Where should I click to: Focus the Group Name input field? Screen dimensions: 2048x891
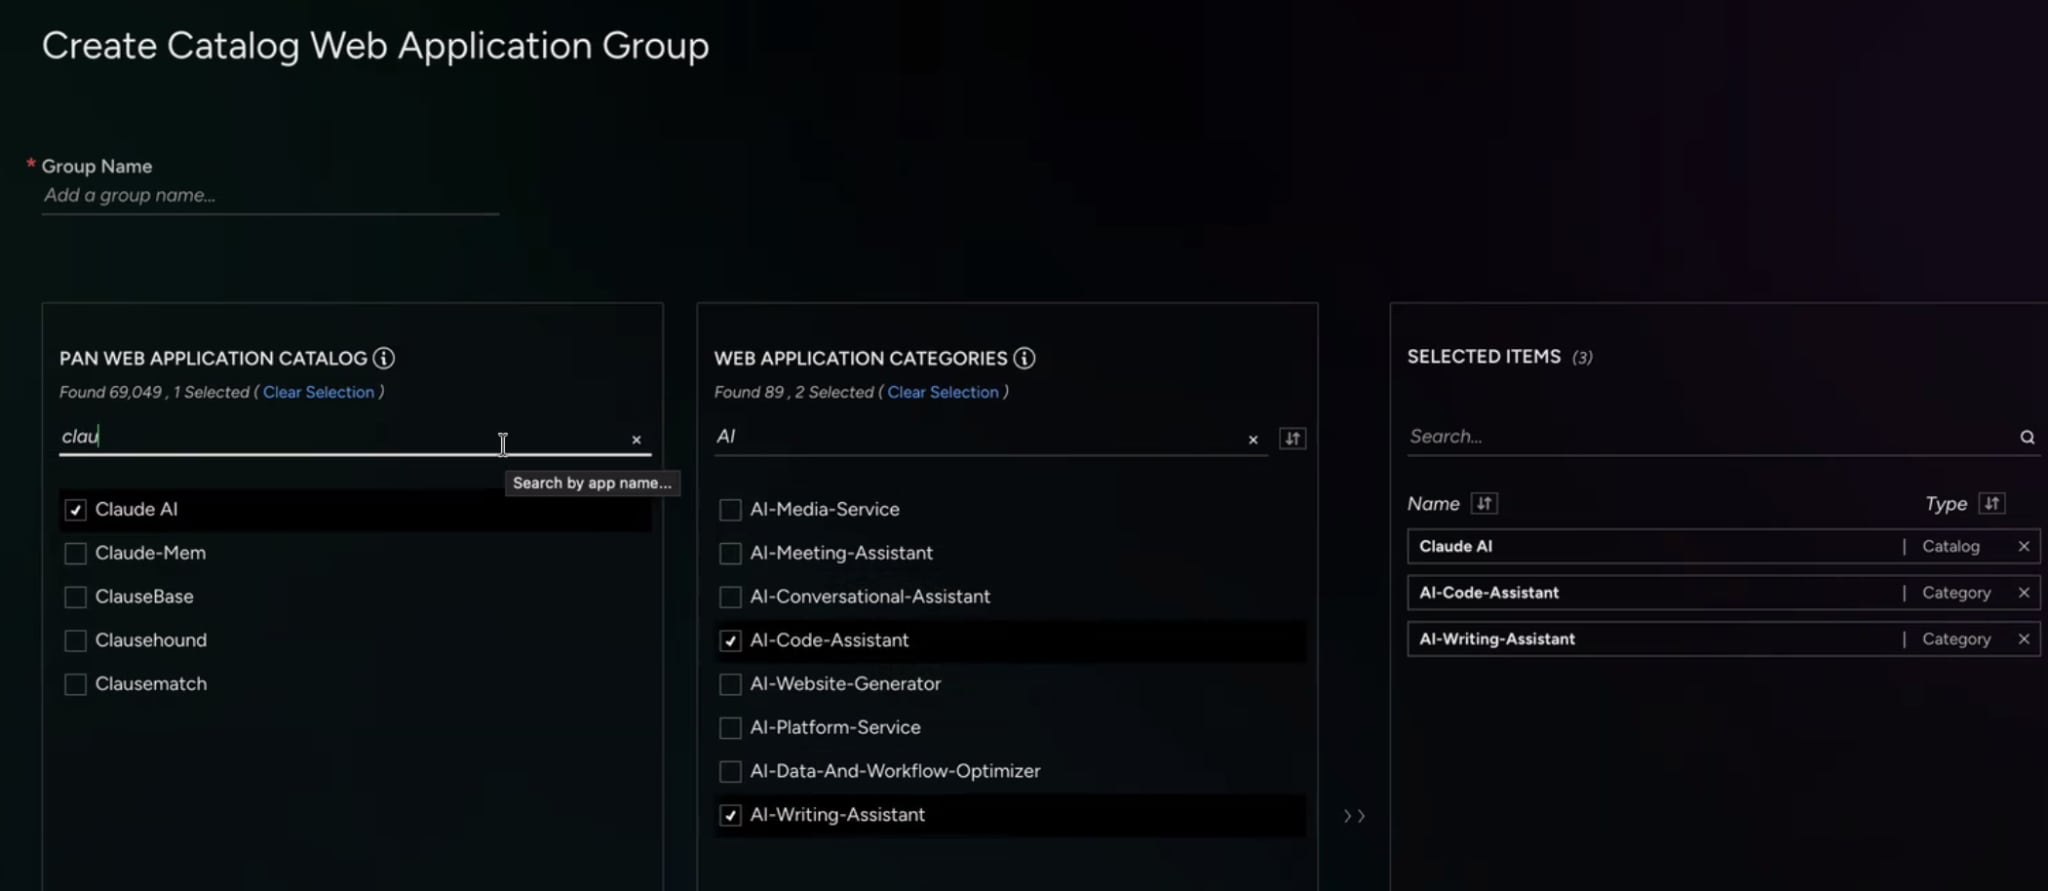[270, 196]
